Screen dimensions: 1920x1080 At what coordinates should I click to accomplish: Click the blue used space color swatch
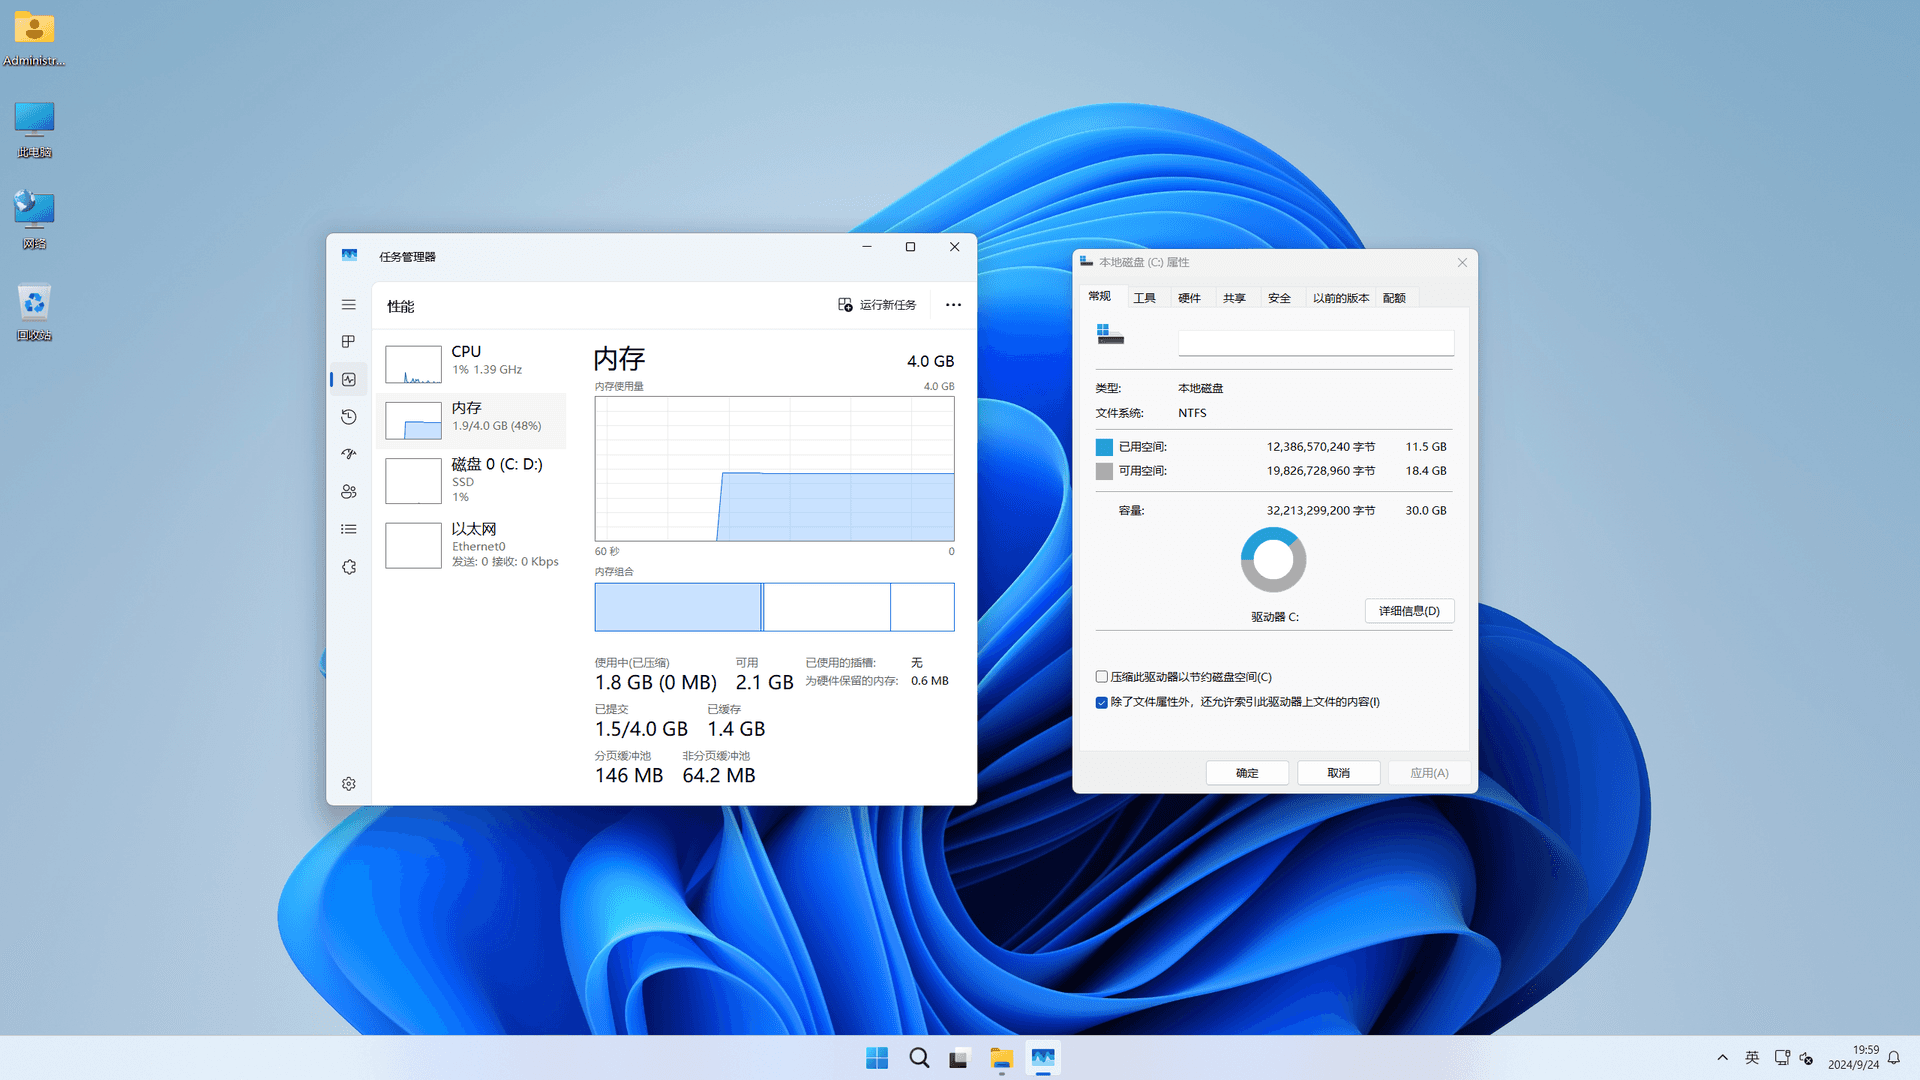pos(1104,447)
